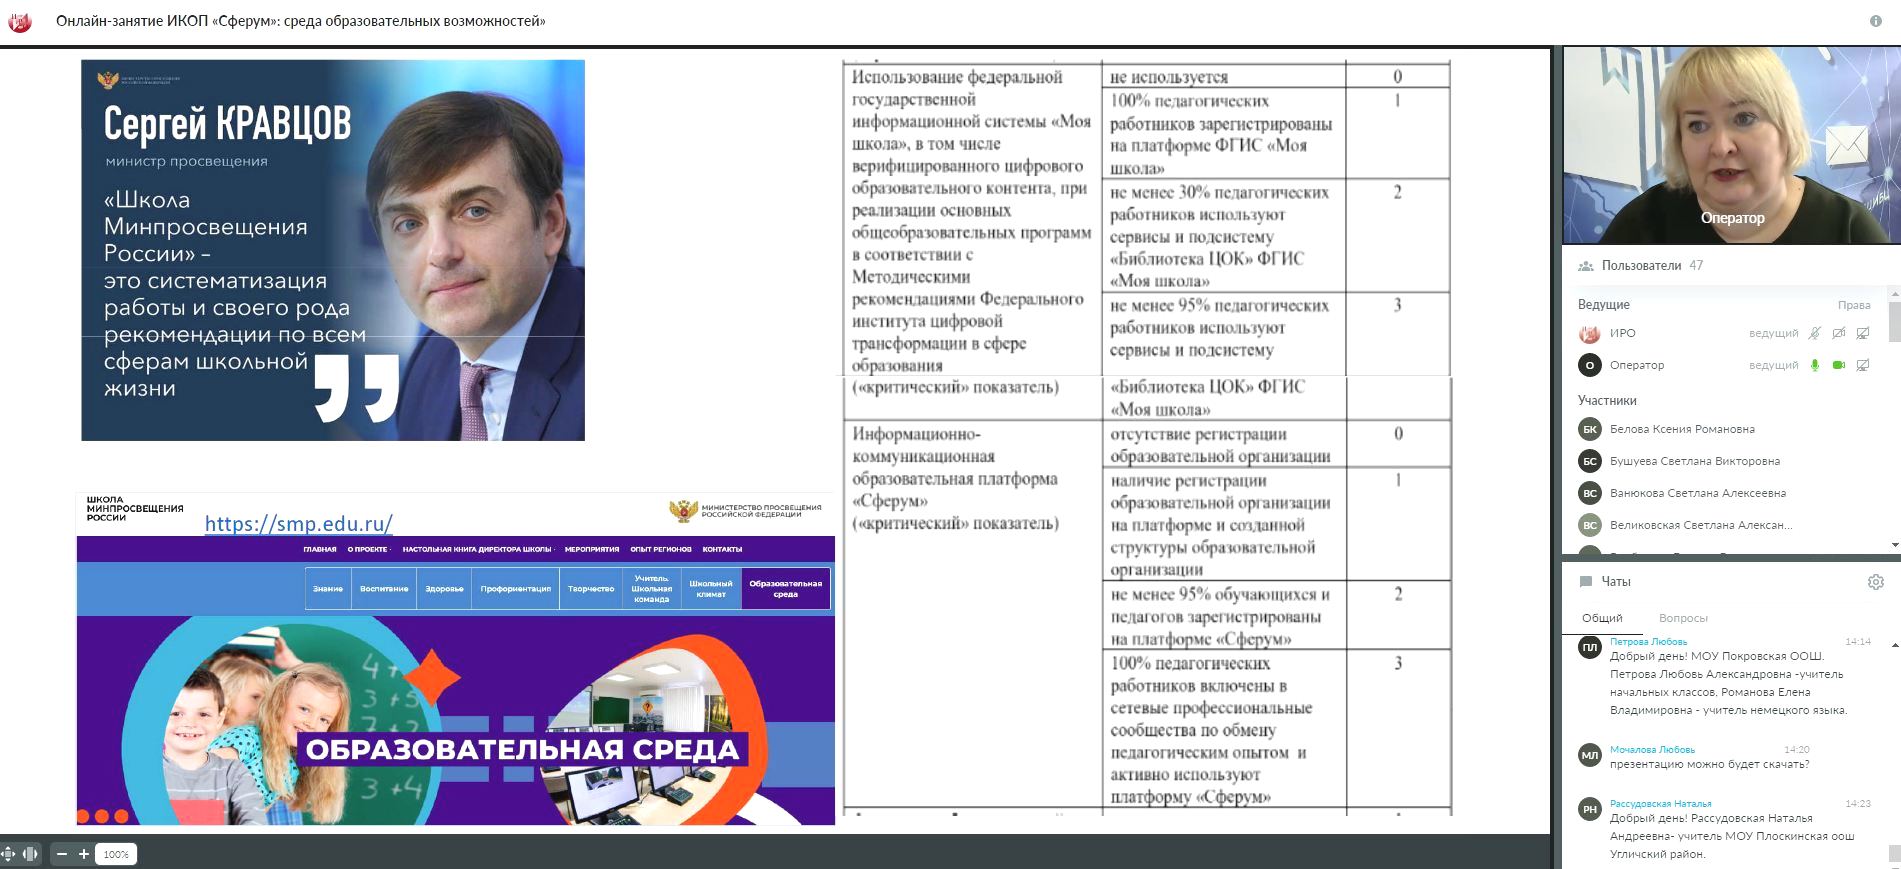
Task: Click the Оператор presenter avatar
Action: [1589, 365]
